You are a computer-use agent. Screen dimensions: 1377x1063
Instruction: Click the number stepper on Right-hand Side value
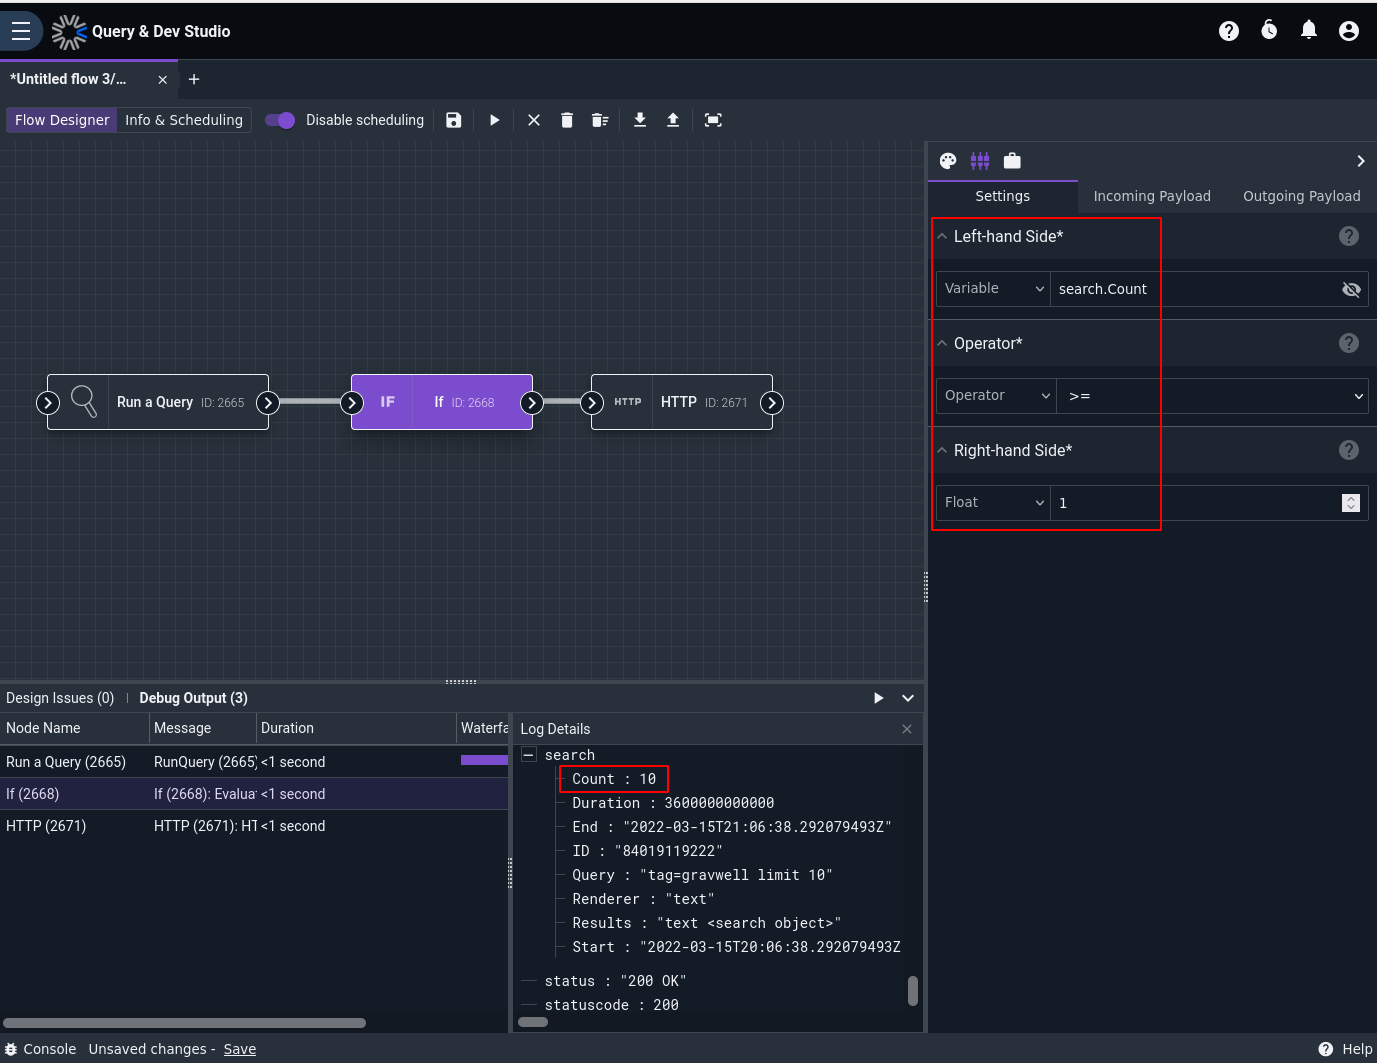pyautogui.click(x=1351, y=503)
